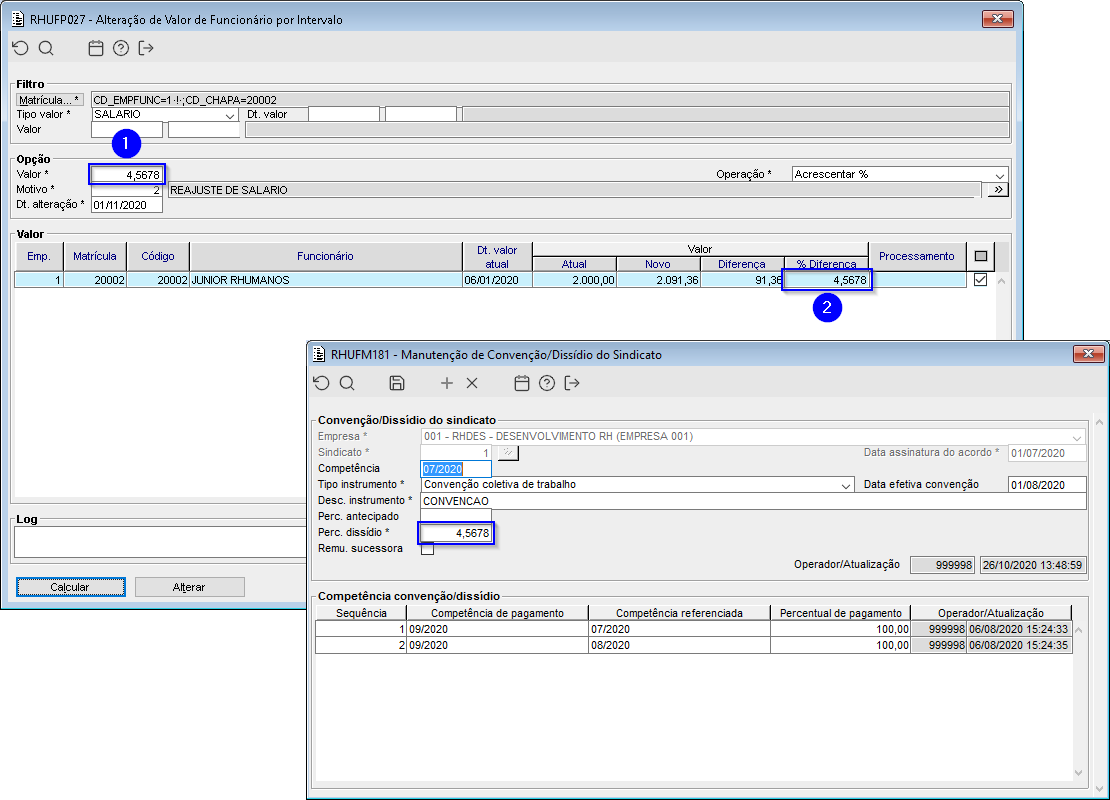This screenshot has width=1110, height=800.
Task: Click the Alterar button
Action: point(189,587)
